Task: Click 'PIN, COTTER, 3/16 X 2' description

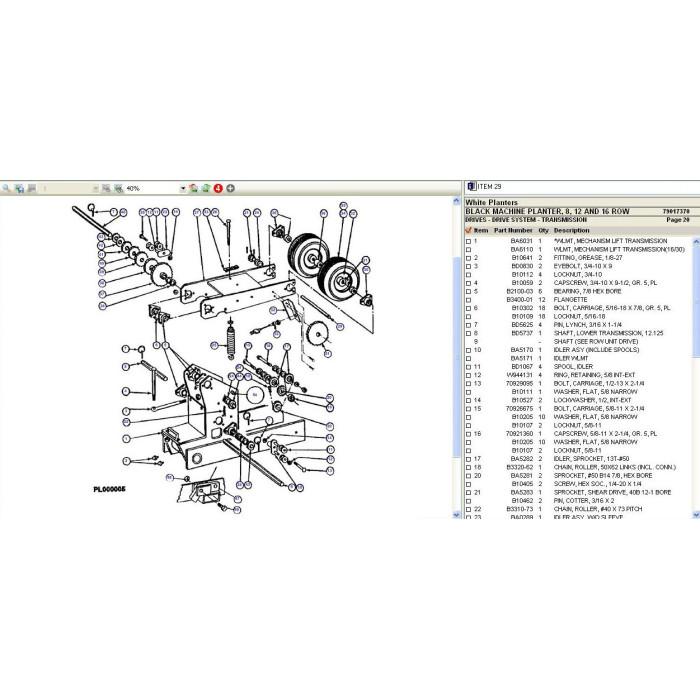Action: 583,501
